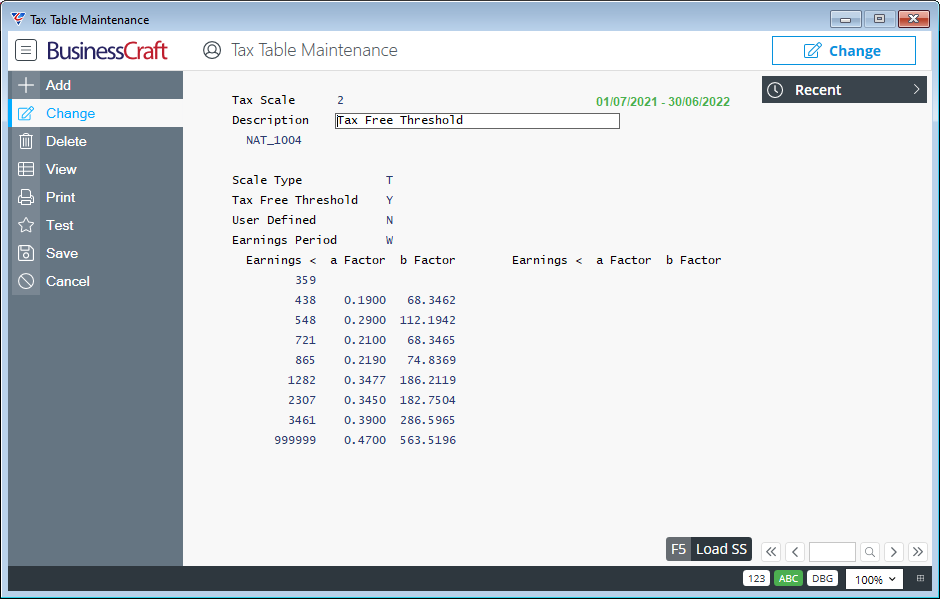This screenshot has width=940, height=599.
Task: Select Print in the sidebar menu
Action: (x=97, y=197)
